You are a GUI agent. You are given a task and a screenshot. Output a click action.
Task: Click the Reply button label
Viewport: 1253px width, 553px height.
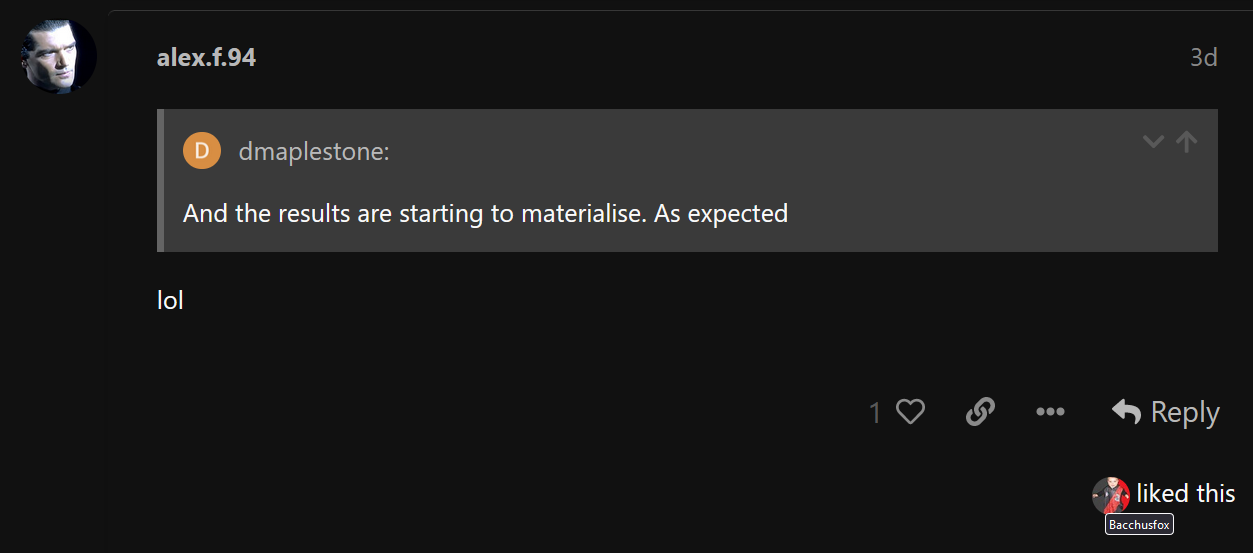coord(1185,412)
